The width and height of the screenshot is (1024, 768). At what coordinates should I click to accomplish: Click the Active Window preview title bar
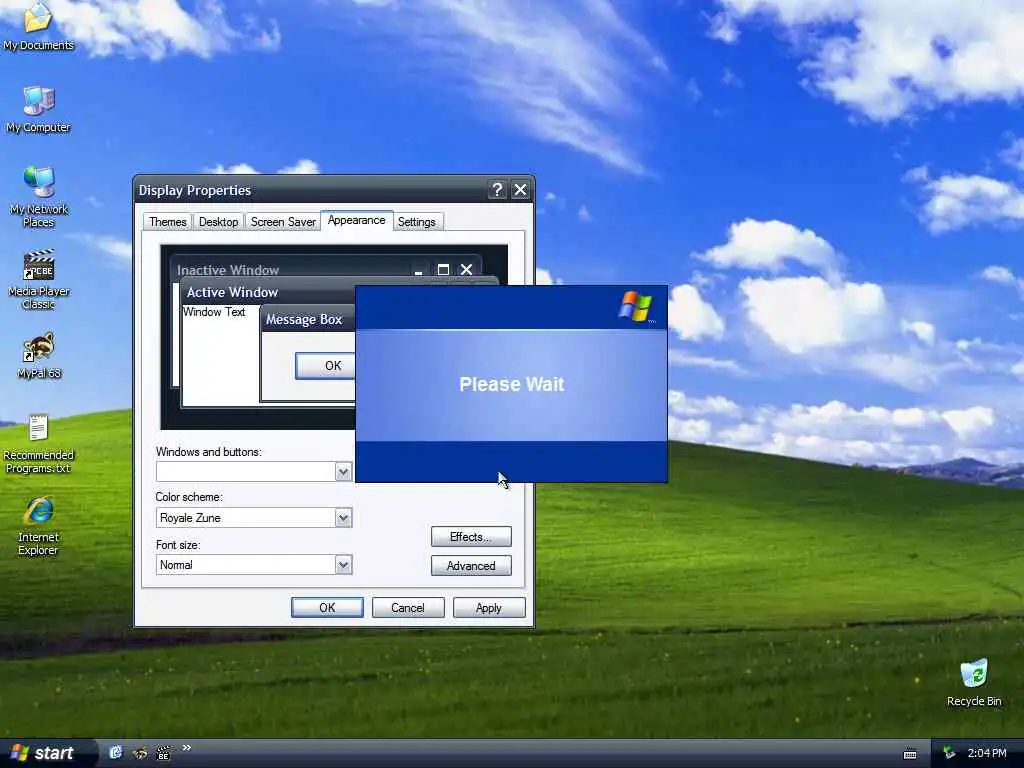[x=268, y=292]
